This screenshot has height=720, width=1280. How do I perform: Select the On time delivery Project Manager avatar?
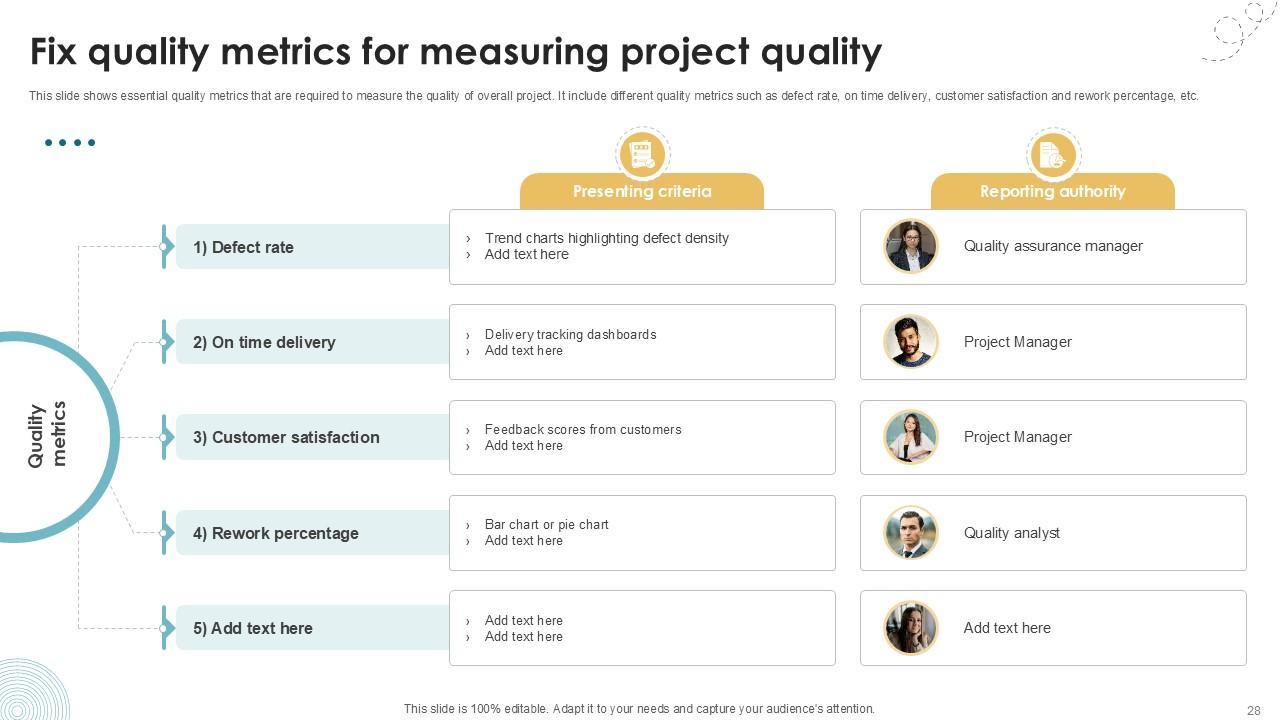[x=910, y=342]
